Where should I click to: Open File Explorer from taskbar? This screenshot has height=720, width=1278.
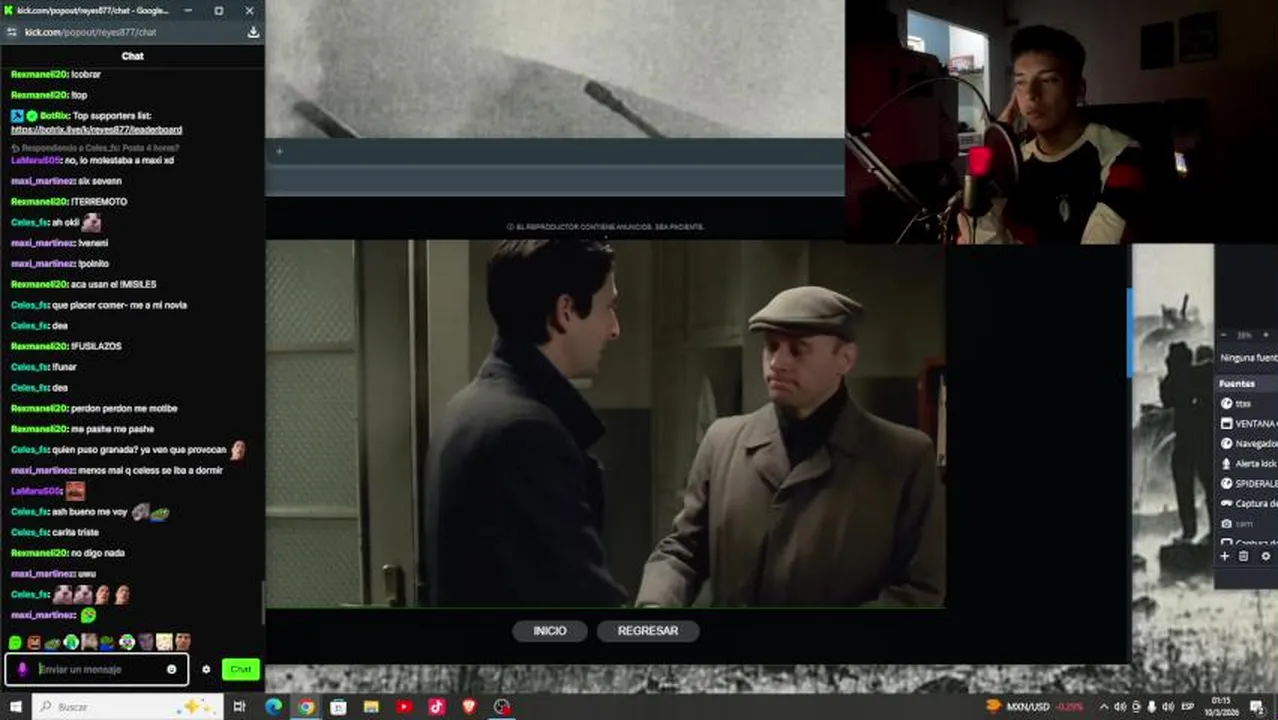371,707
